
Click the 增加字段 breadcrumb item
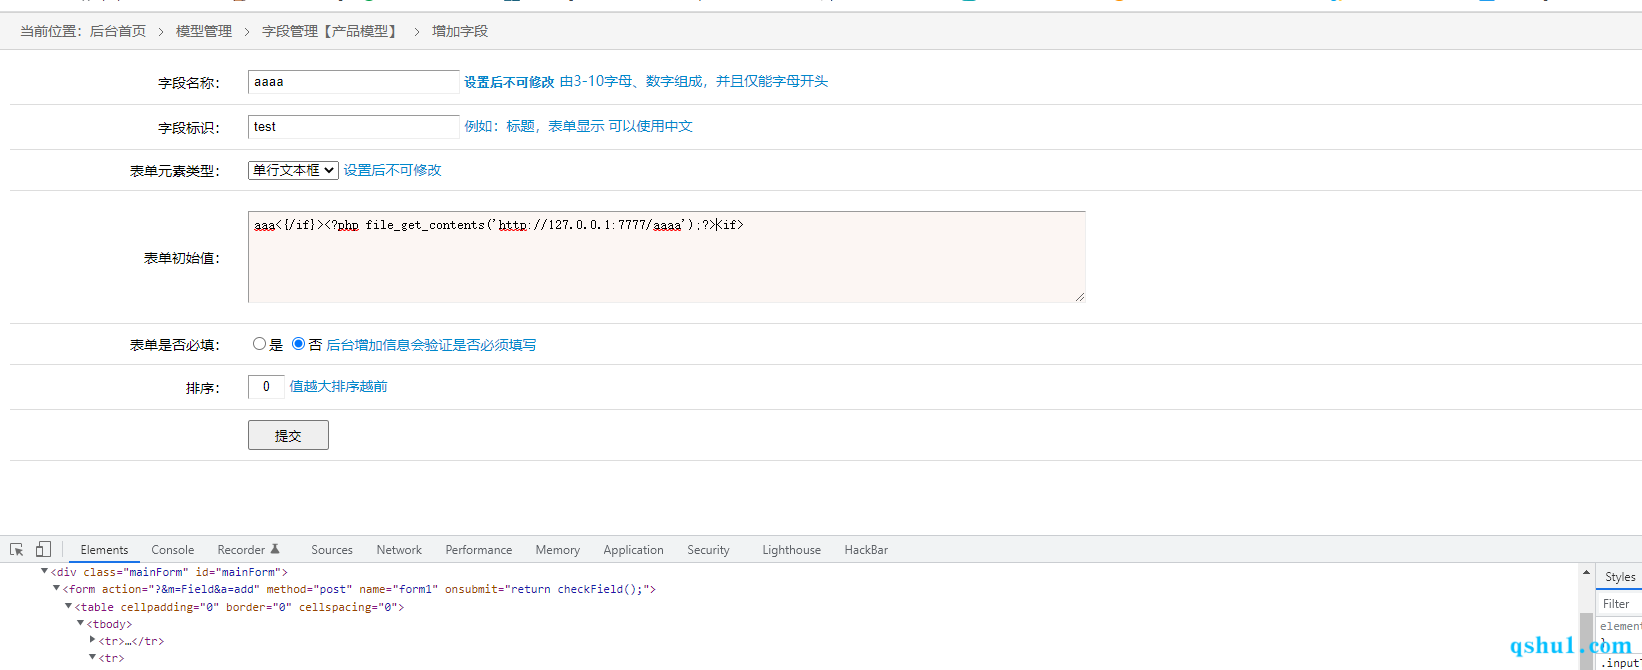coord(460,31)
